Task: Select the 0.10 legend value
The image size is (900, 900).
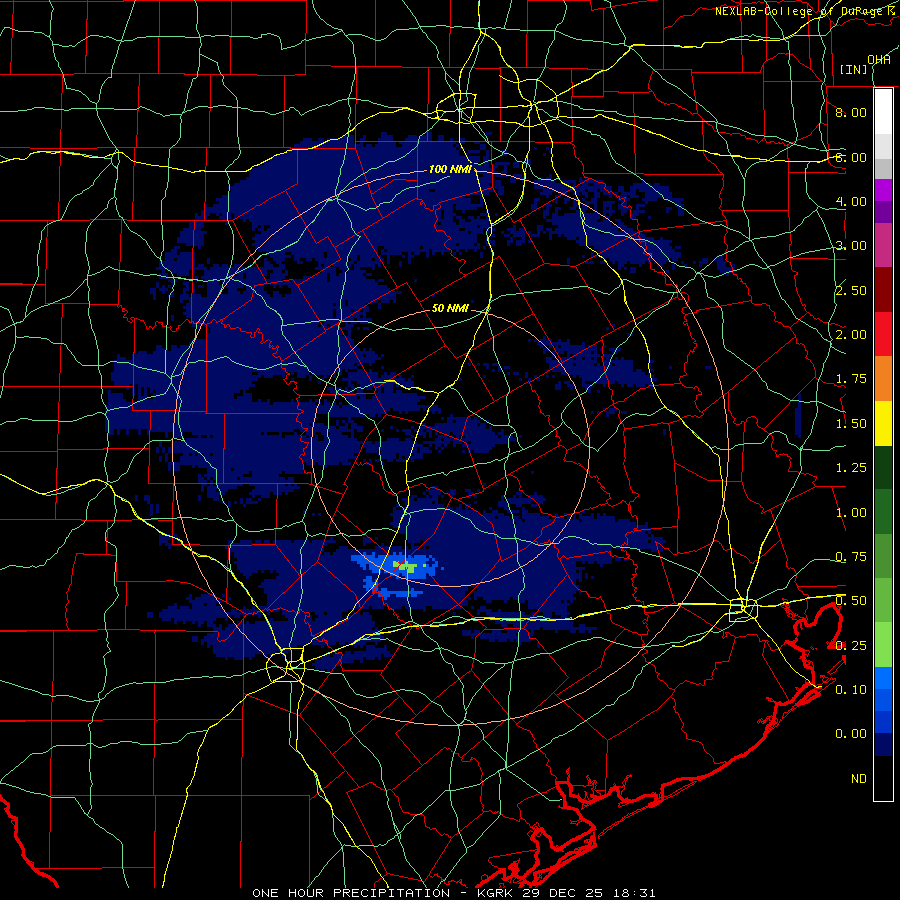Action: pyautogui.click(x=851, y=690)
